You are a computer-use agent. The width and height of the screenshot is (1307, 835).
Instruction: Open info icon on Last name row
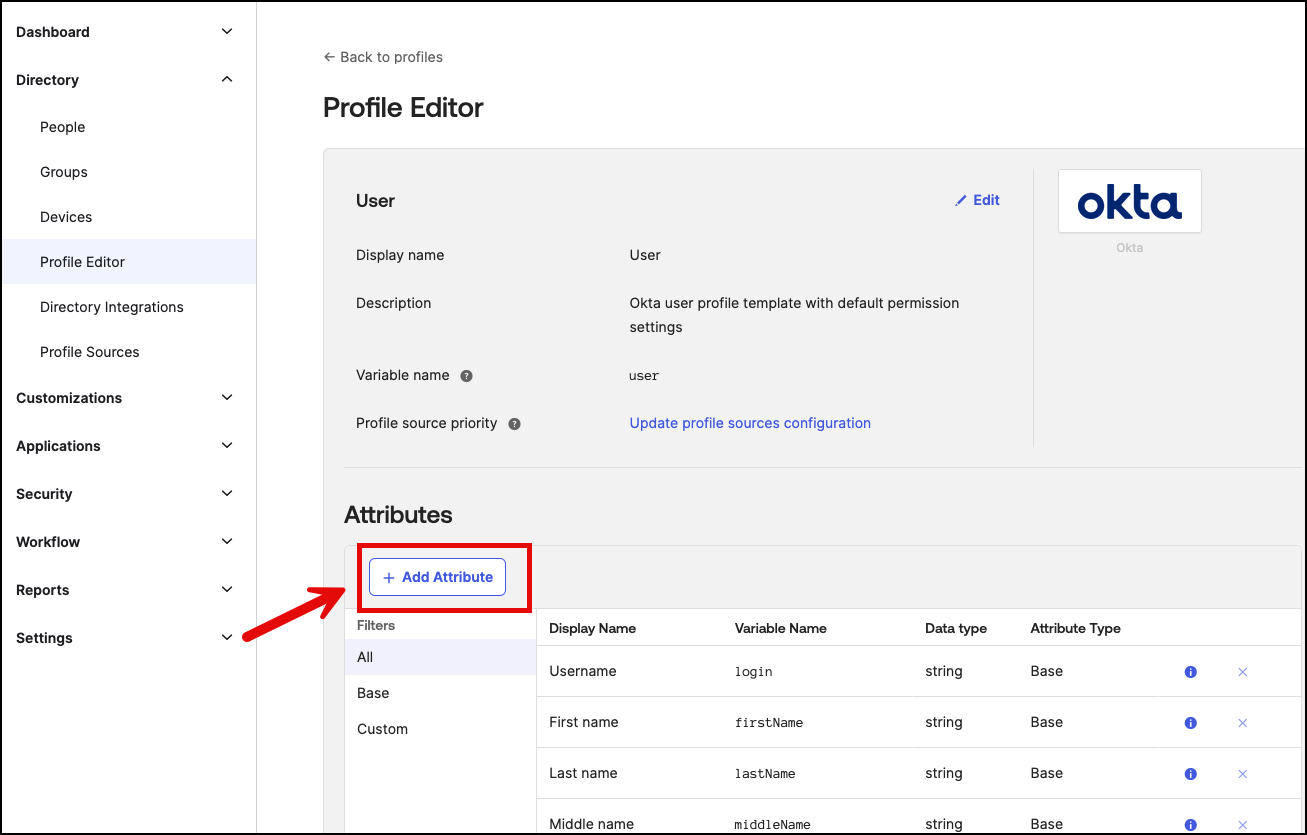click(1190, 774)
